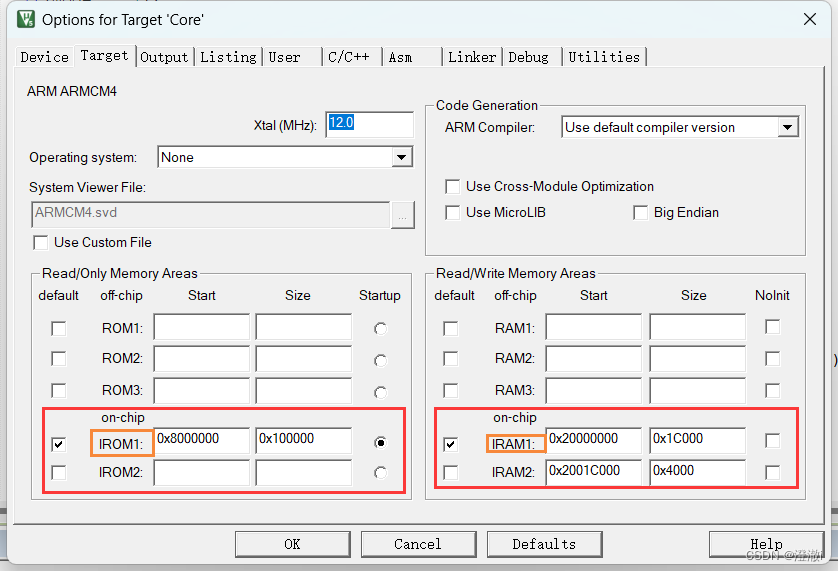Viewport: 838px width, 571px height.
Task: Toggle RAM1 NoInit checkbox
Action: [x=772, y=327]
